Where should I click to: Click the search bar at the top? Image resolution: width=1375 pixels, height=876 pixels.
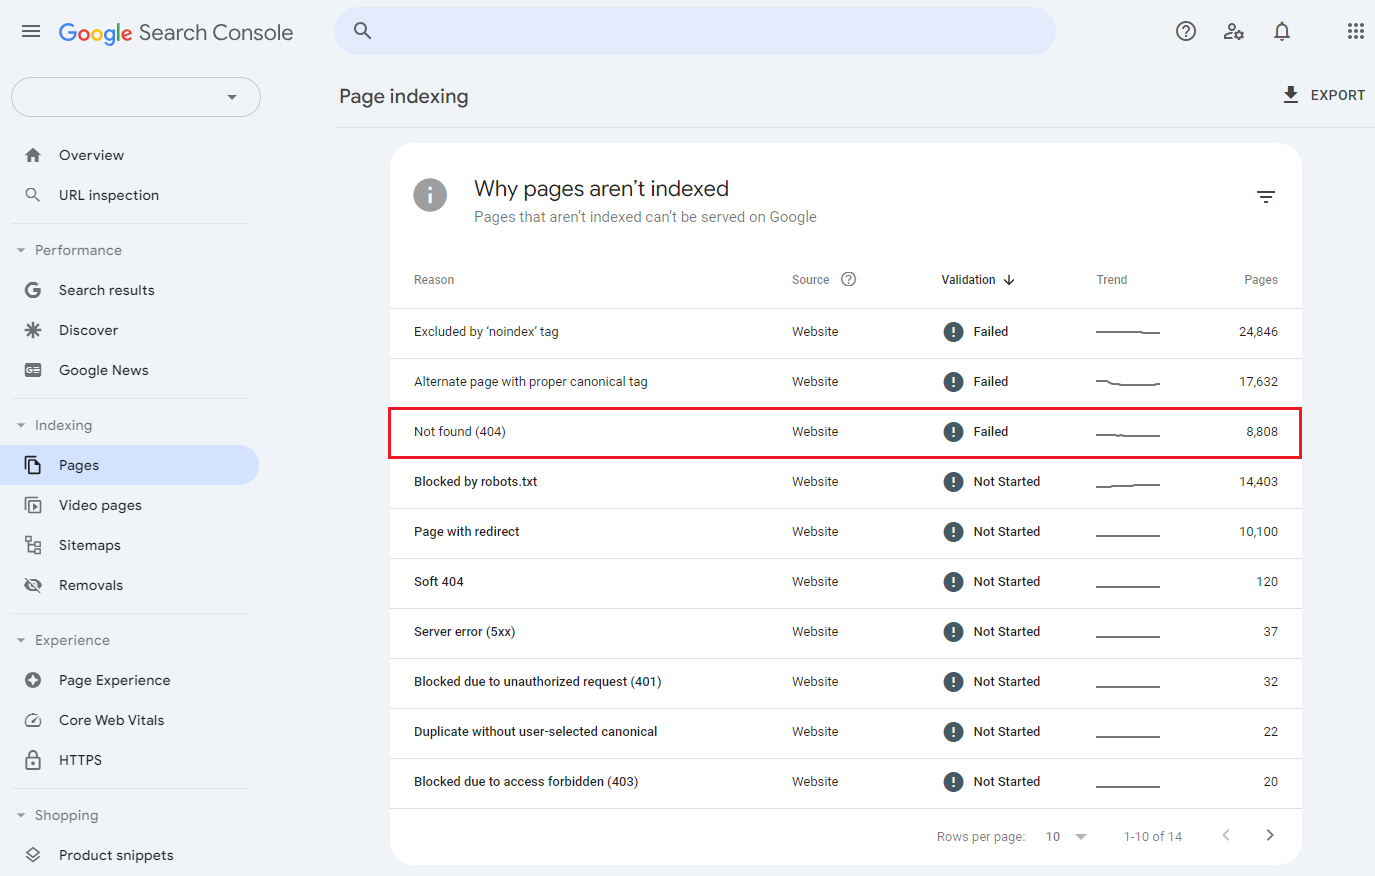[694, 31]
